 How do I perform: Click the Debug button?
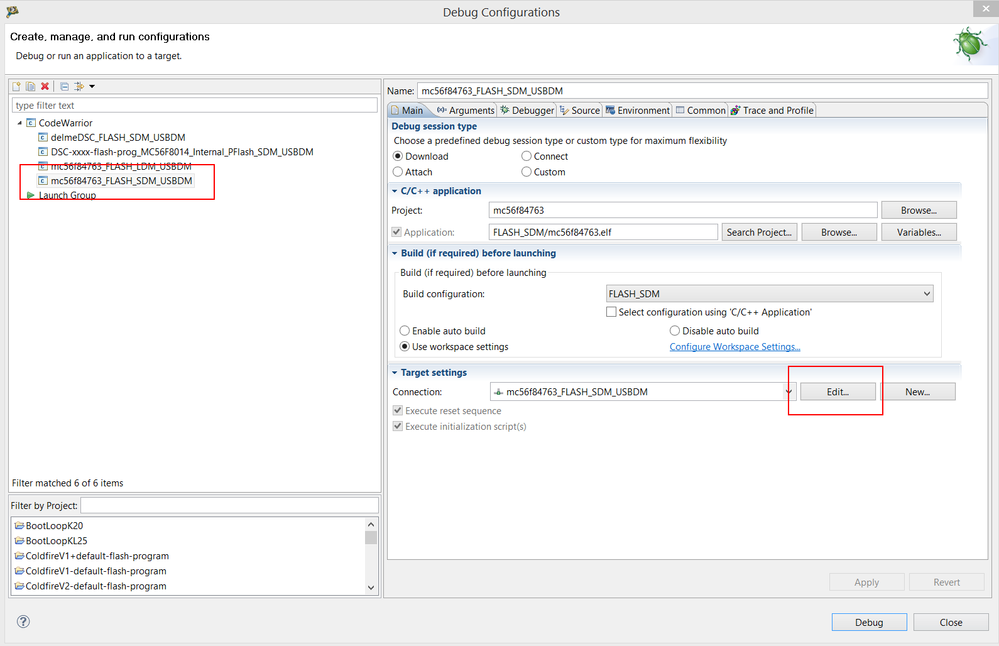[869, 622]
